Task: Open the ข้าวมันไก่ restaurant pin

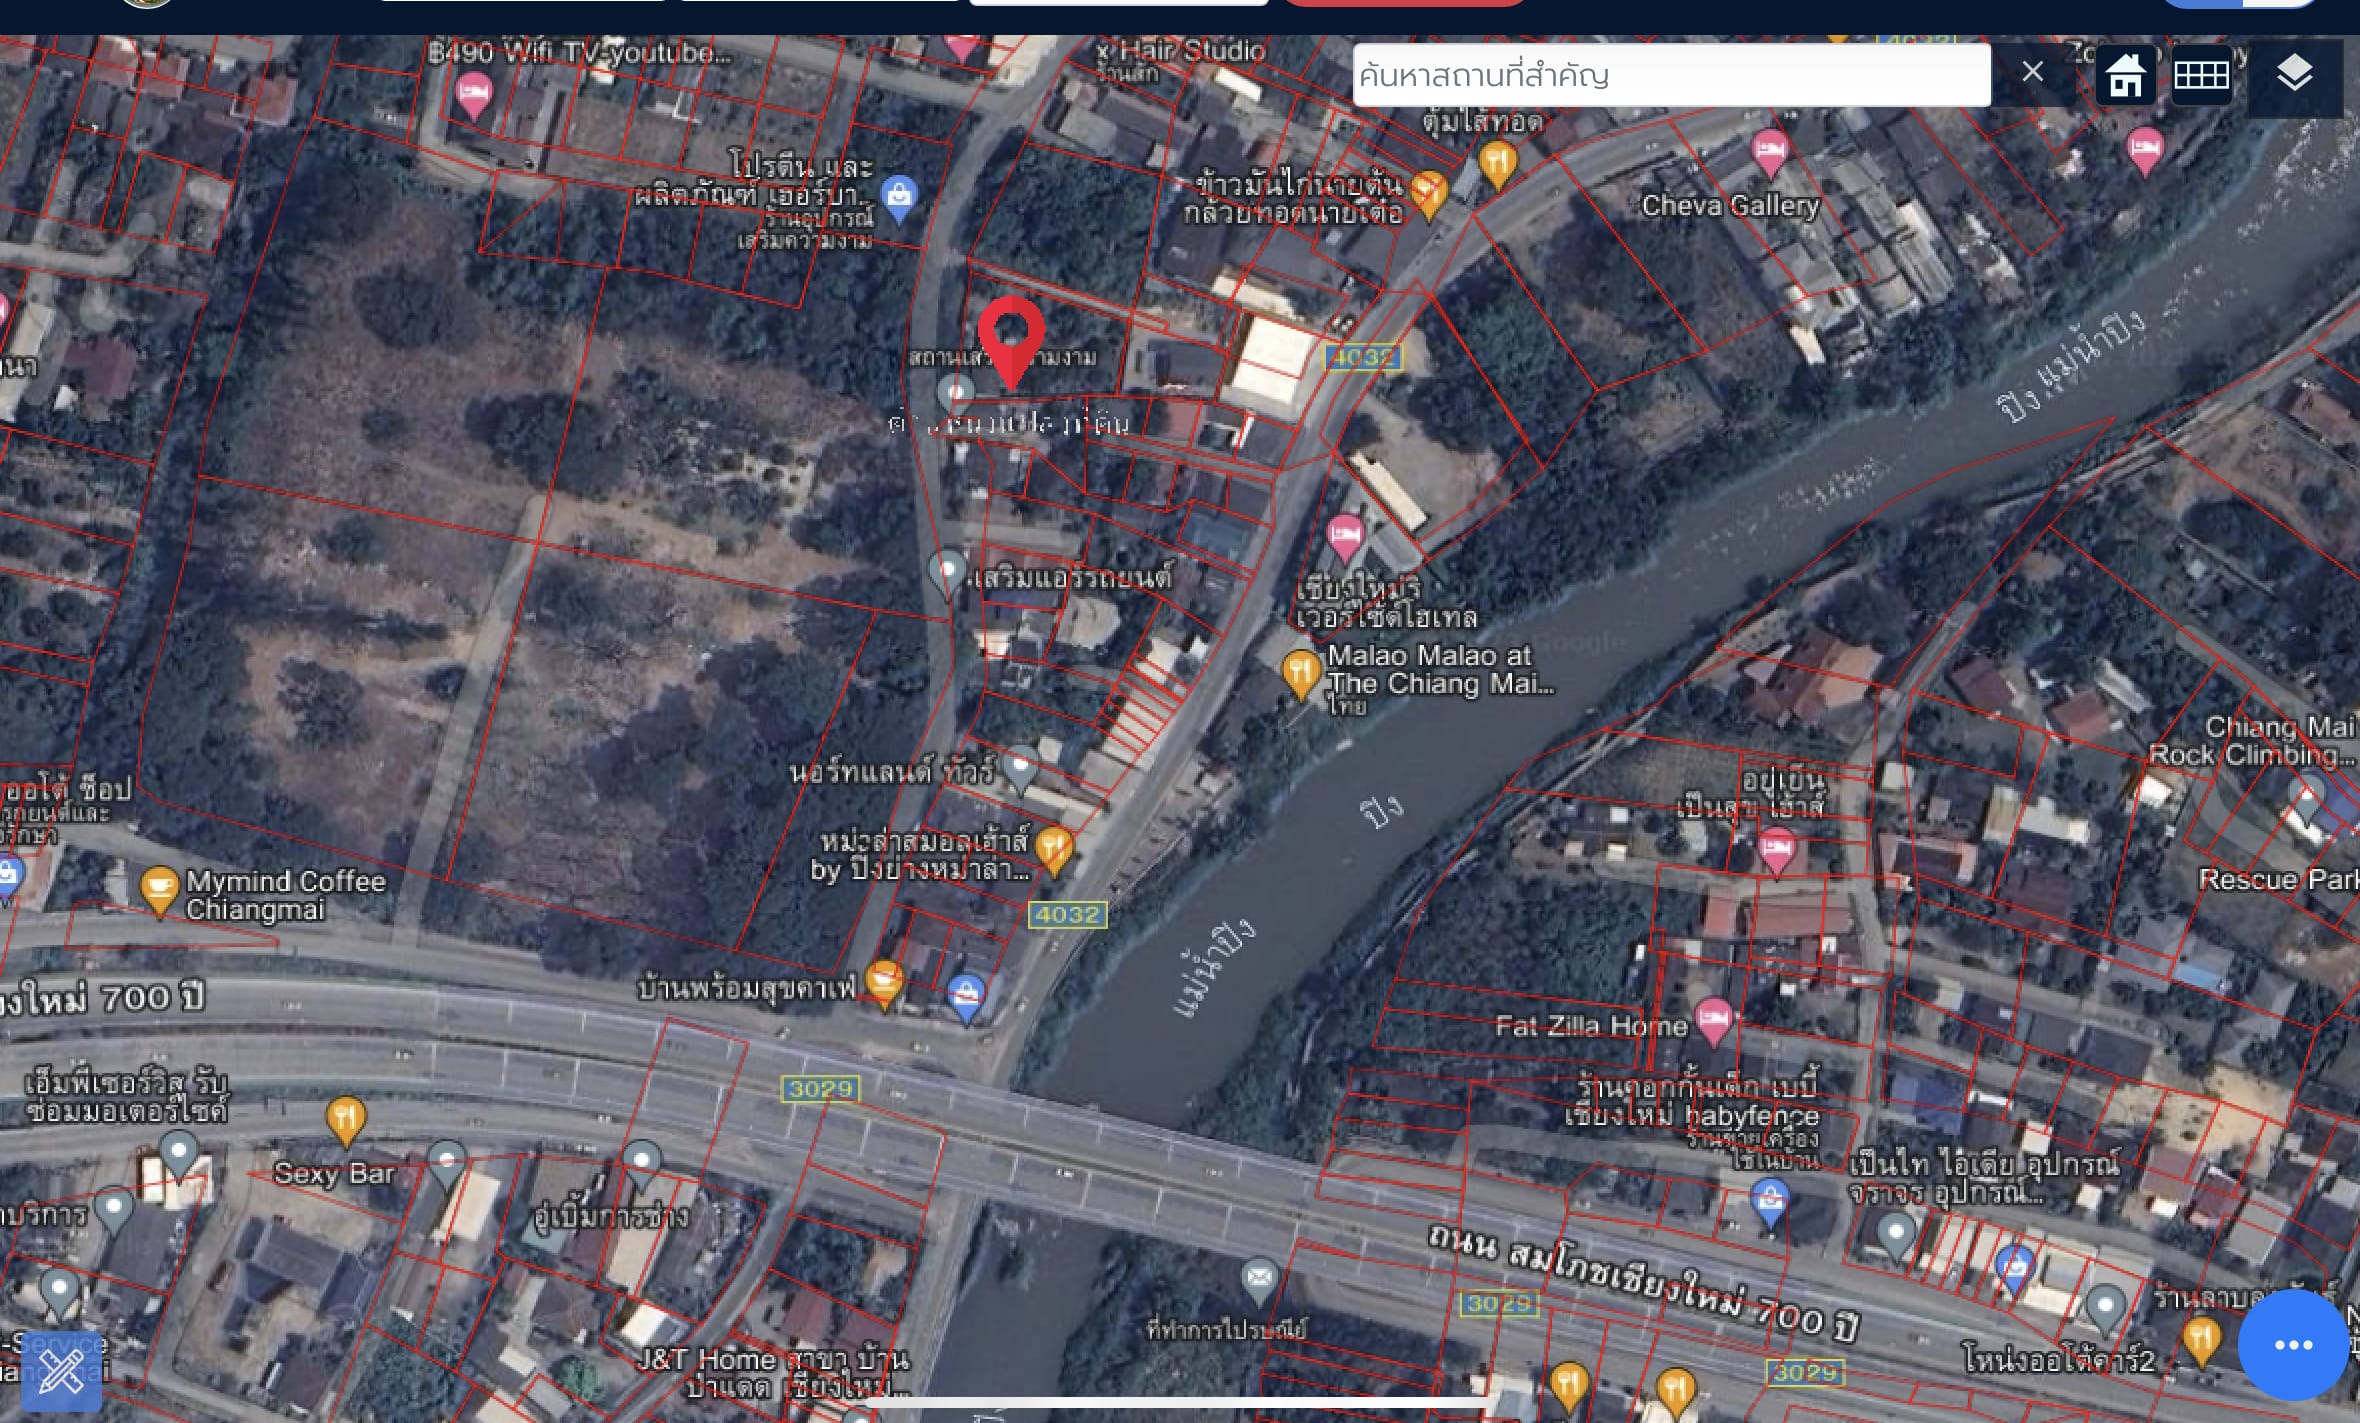Action: [1428, 193]
